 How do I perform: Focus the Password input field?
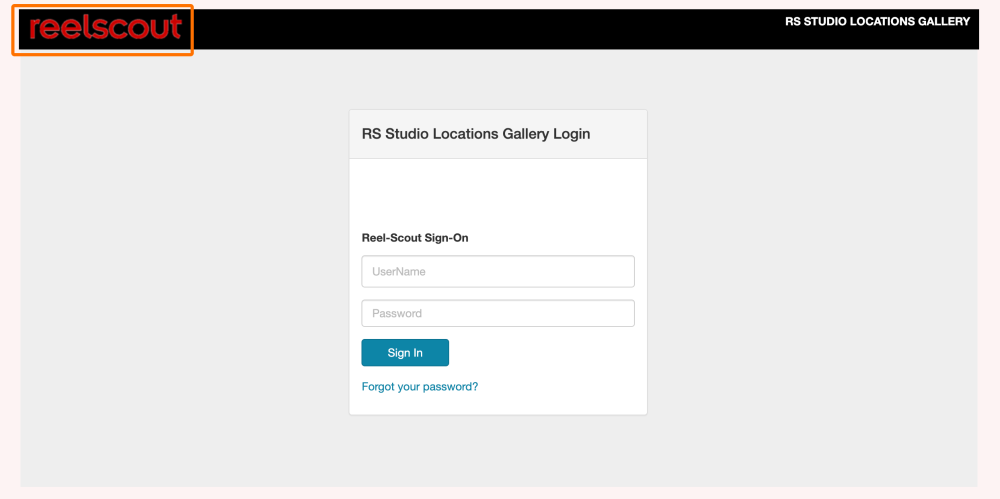coord(498,313)
